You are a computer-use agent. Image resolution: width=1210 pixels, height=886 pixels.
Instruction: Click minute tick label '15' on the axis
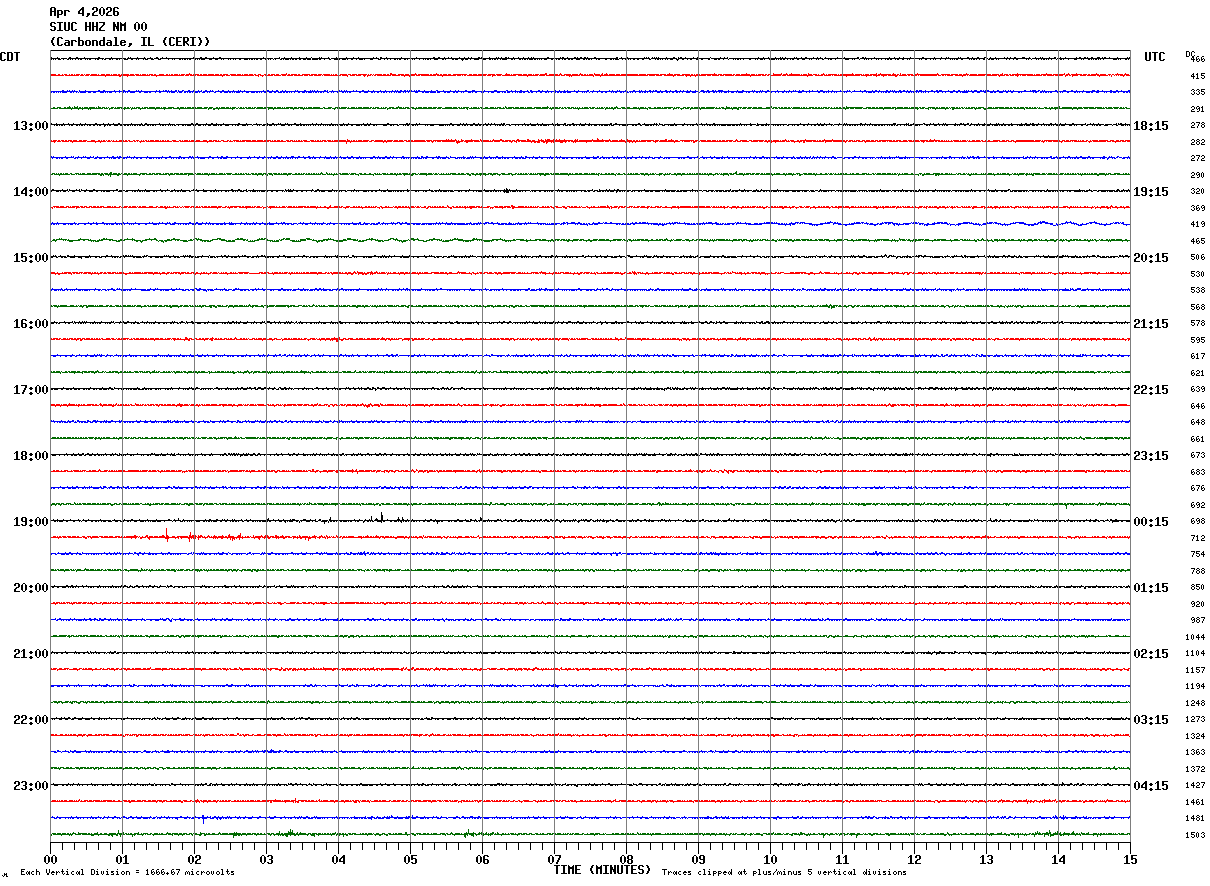(x=1130, y=859)
